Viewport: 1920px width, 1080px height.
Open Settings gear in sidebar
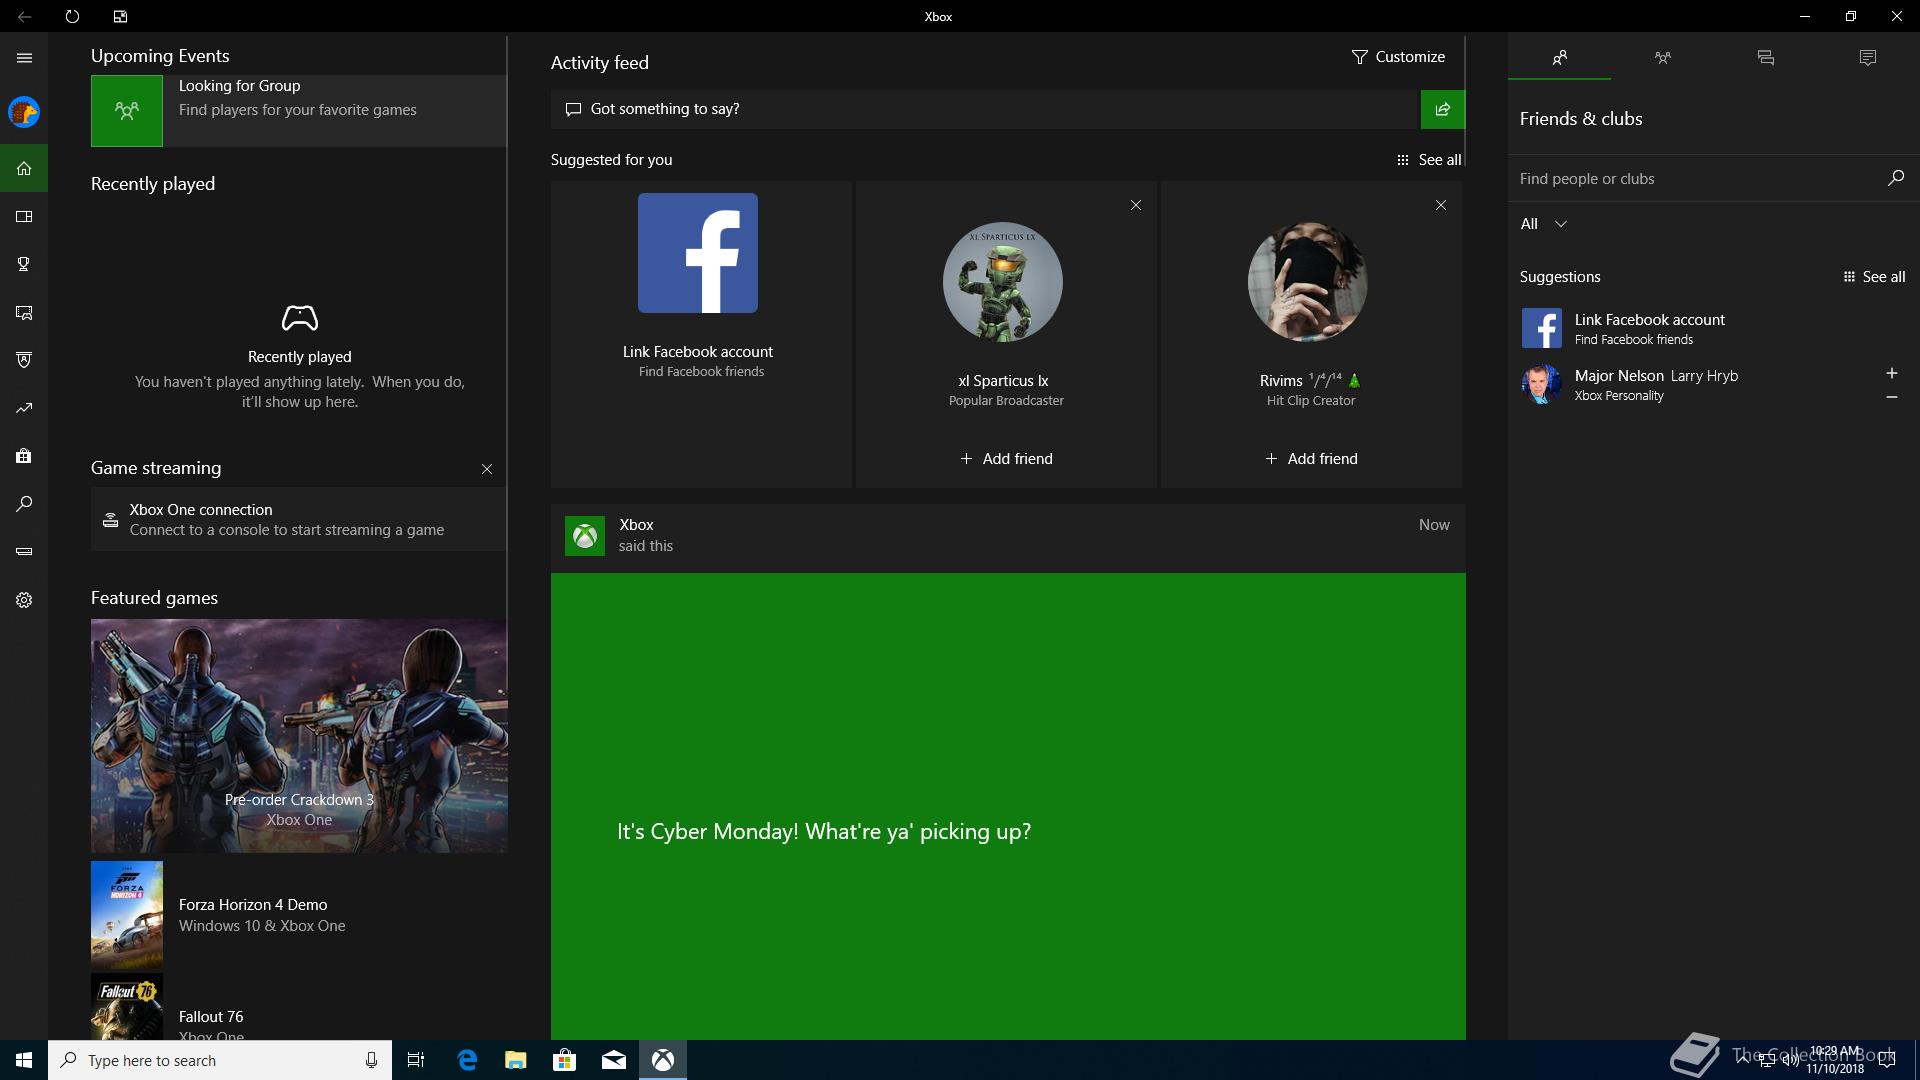[24, 600]
